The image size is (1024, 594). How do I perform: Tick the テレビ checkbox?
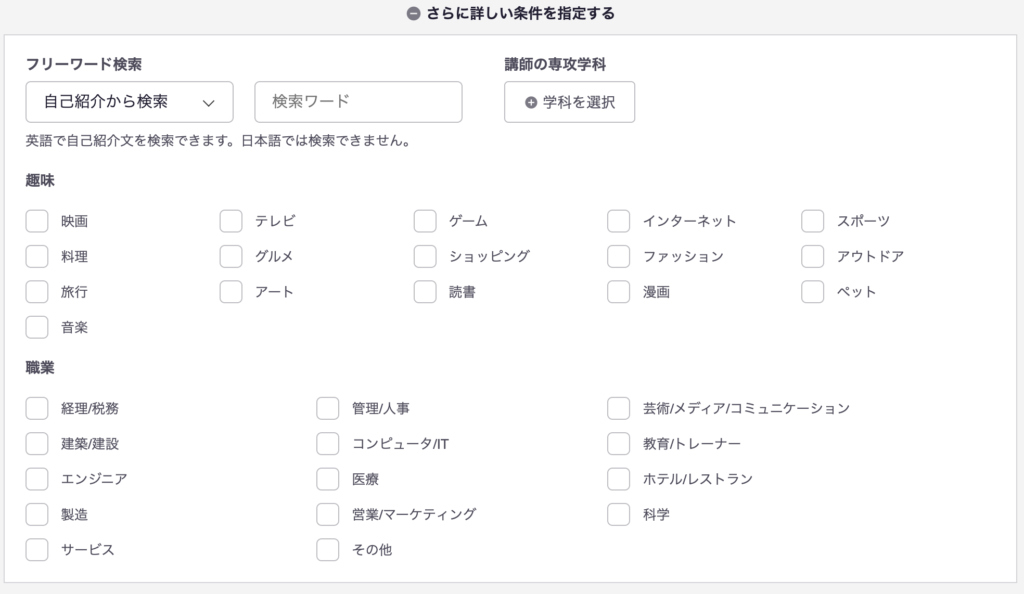tap(231, 221)
